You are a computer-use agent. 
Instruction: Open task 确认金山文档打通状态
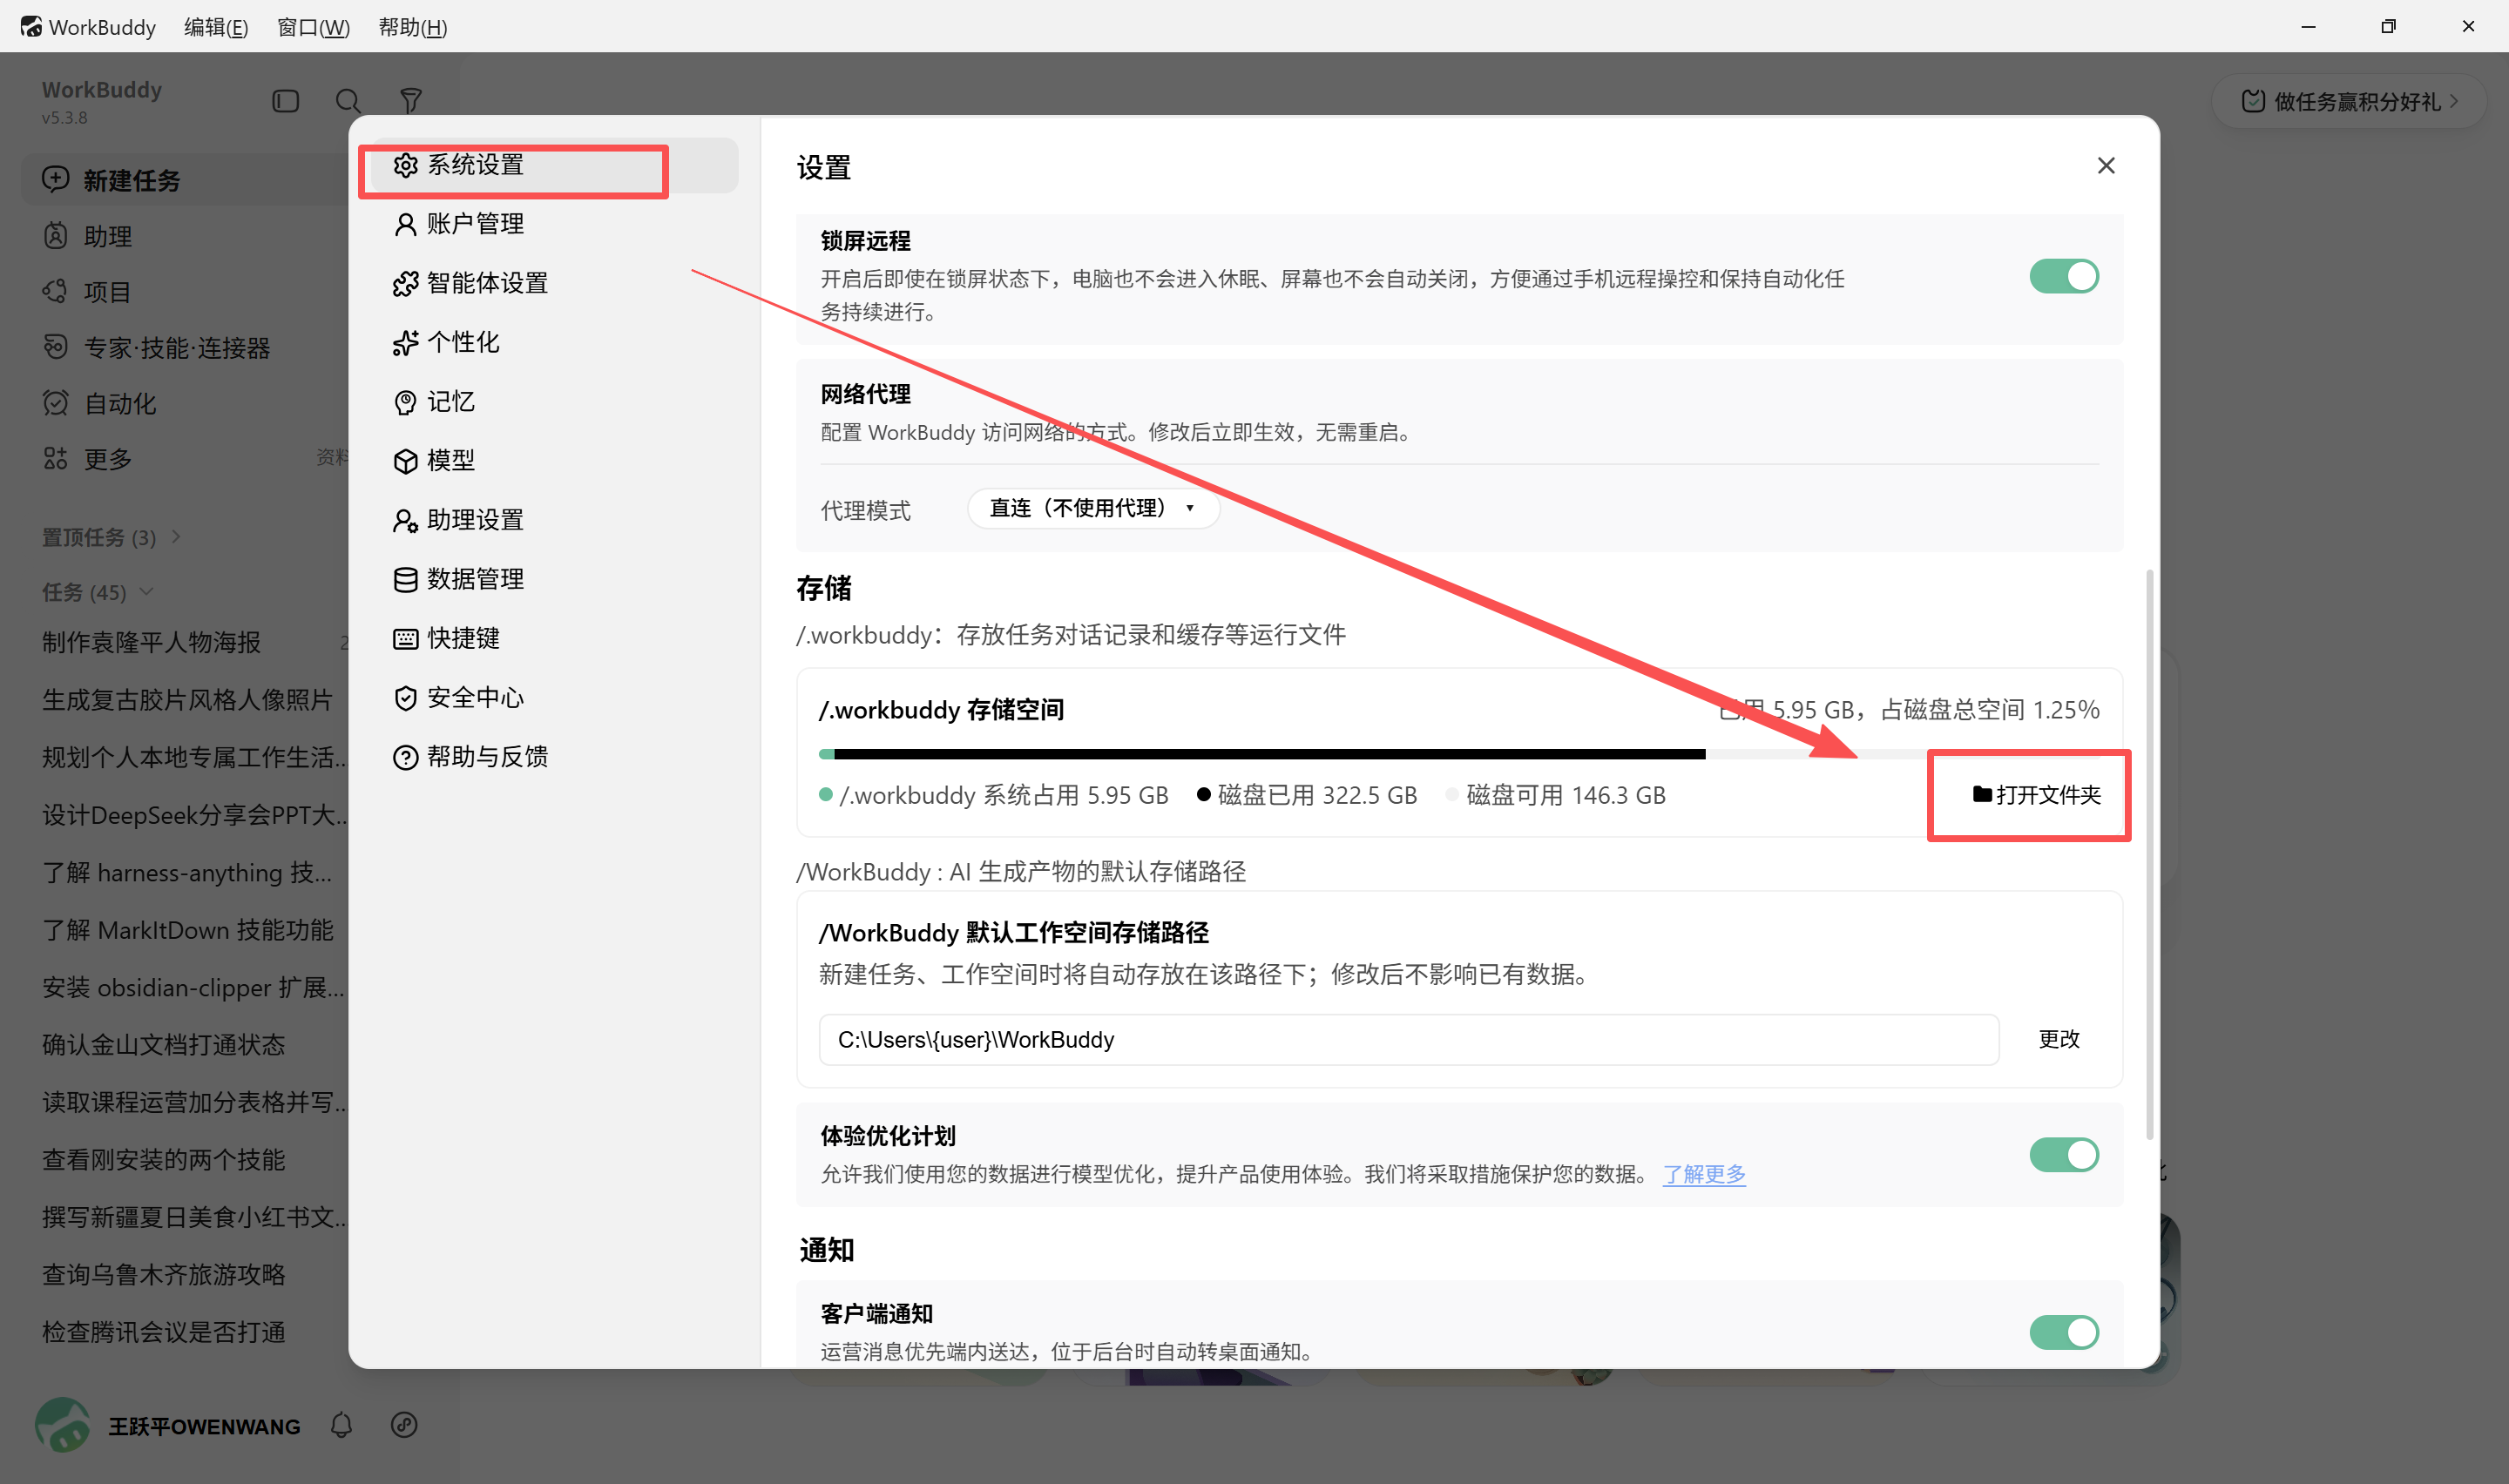click(x=163, y=1045)
